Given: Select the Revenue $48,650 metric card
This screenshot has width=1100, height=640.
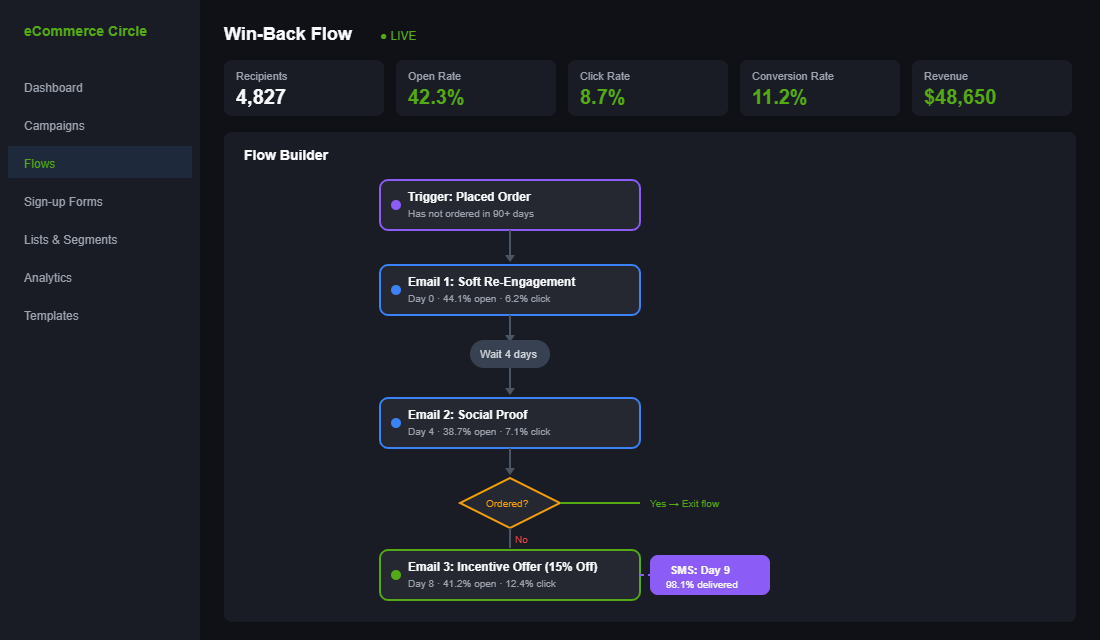Looking at the screenshot, I should coord(991,88).
